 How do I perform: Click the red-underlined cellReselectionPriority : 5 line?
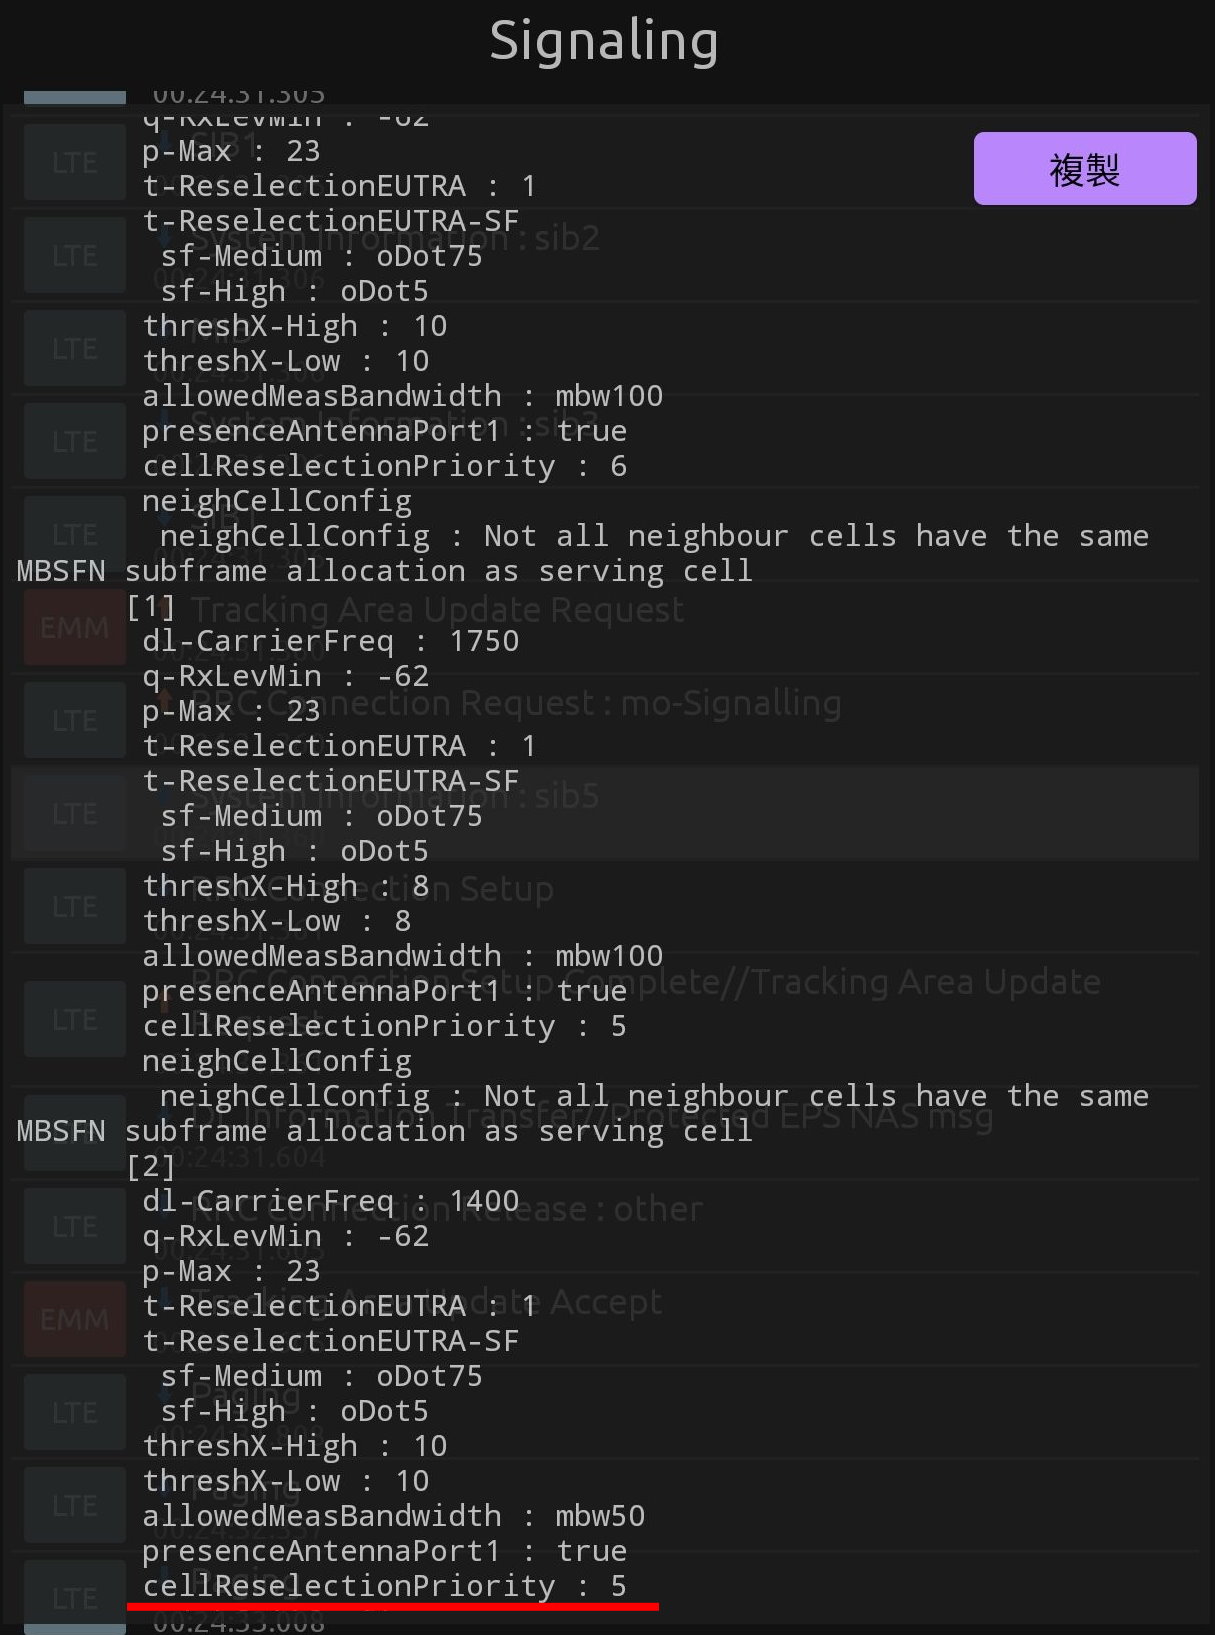[384, 1586]
